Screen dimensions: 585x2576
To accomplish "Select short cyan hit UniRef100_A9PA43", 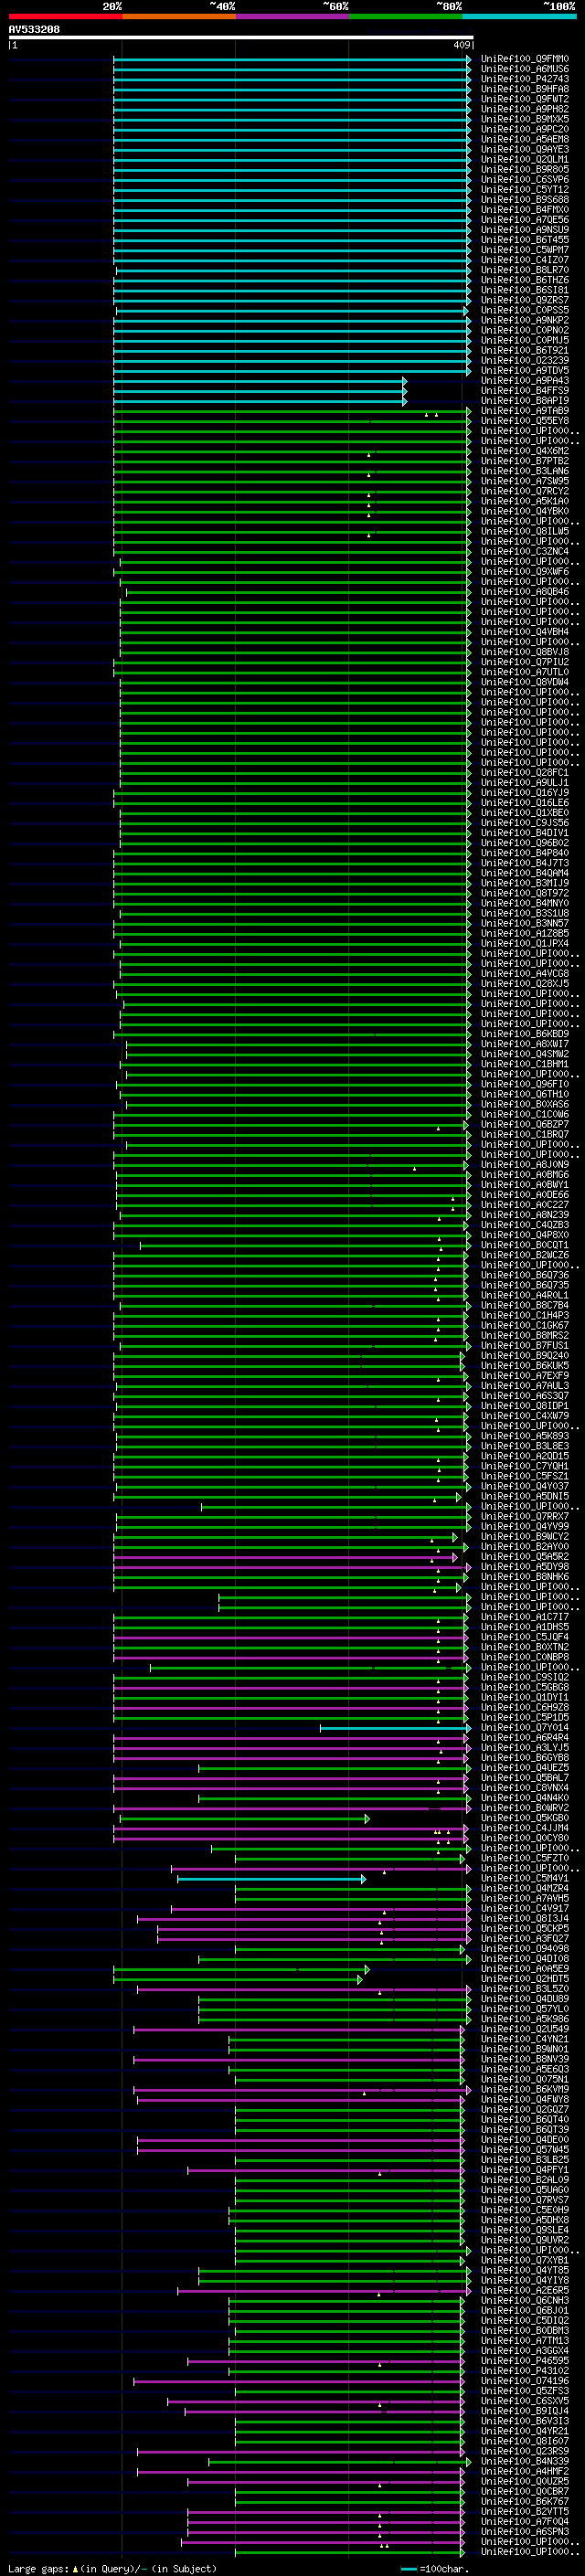I will [x=525, y=380].
